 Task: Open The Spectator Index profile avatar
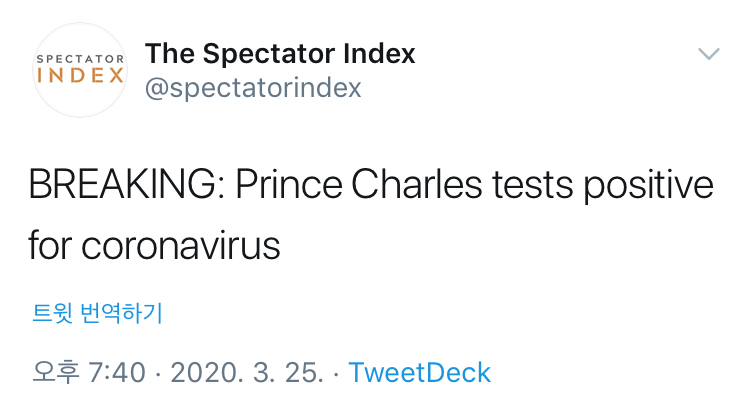80,70
